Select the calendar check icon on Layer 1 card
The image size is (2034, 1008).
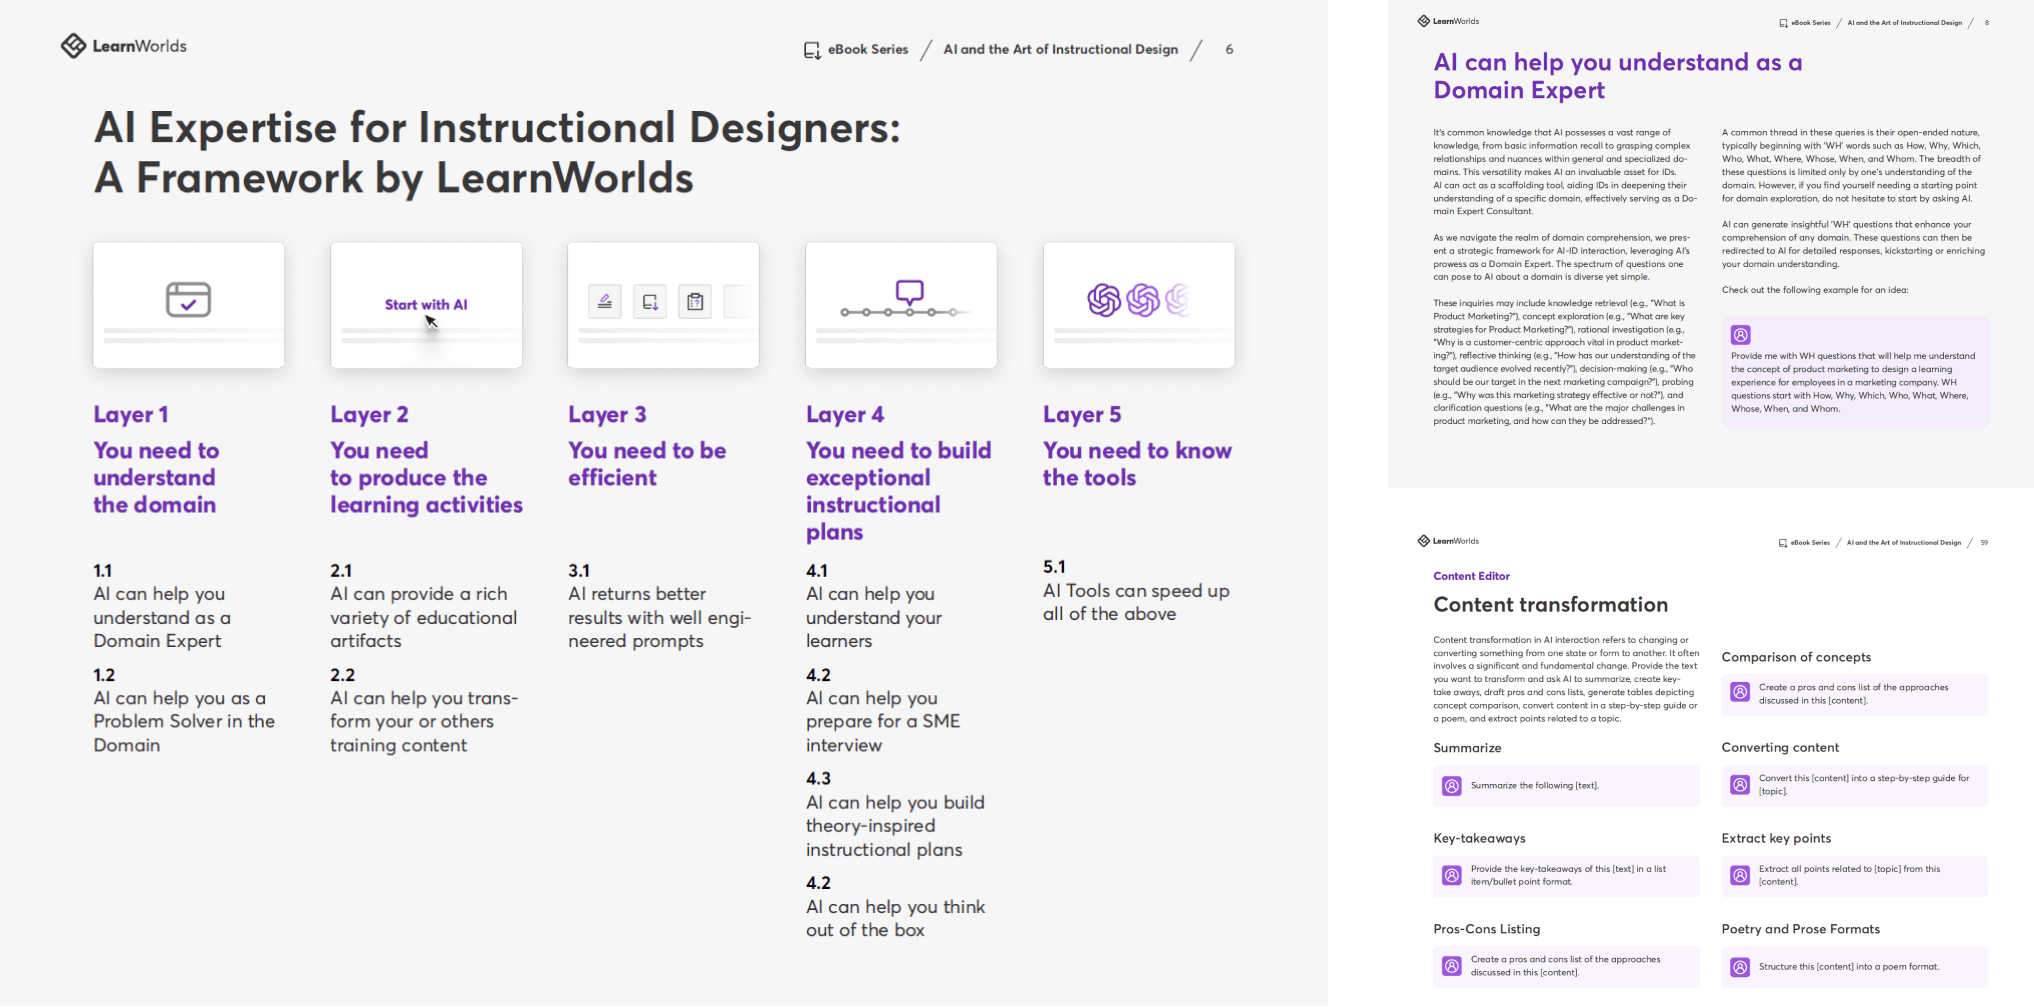(x=188, y=298)
